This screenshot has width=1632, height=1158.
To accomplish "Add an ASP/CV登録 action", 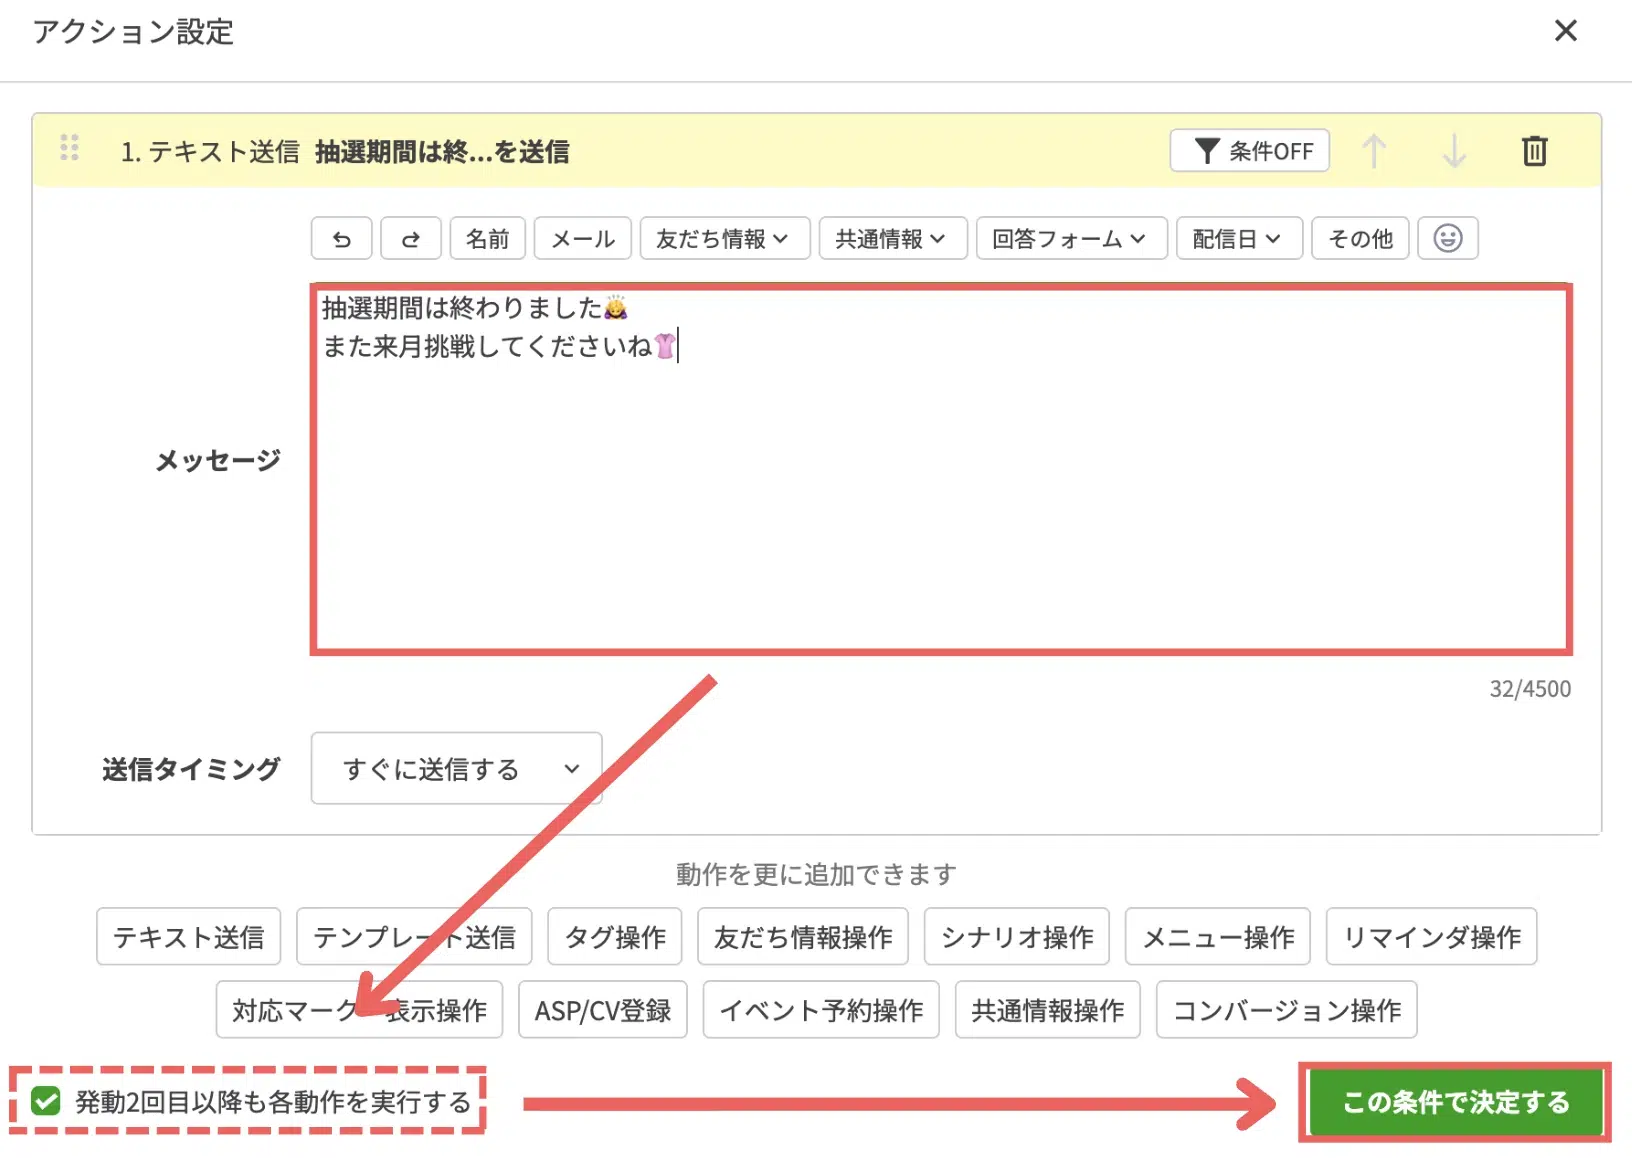I will tap(603, 1010).
